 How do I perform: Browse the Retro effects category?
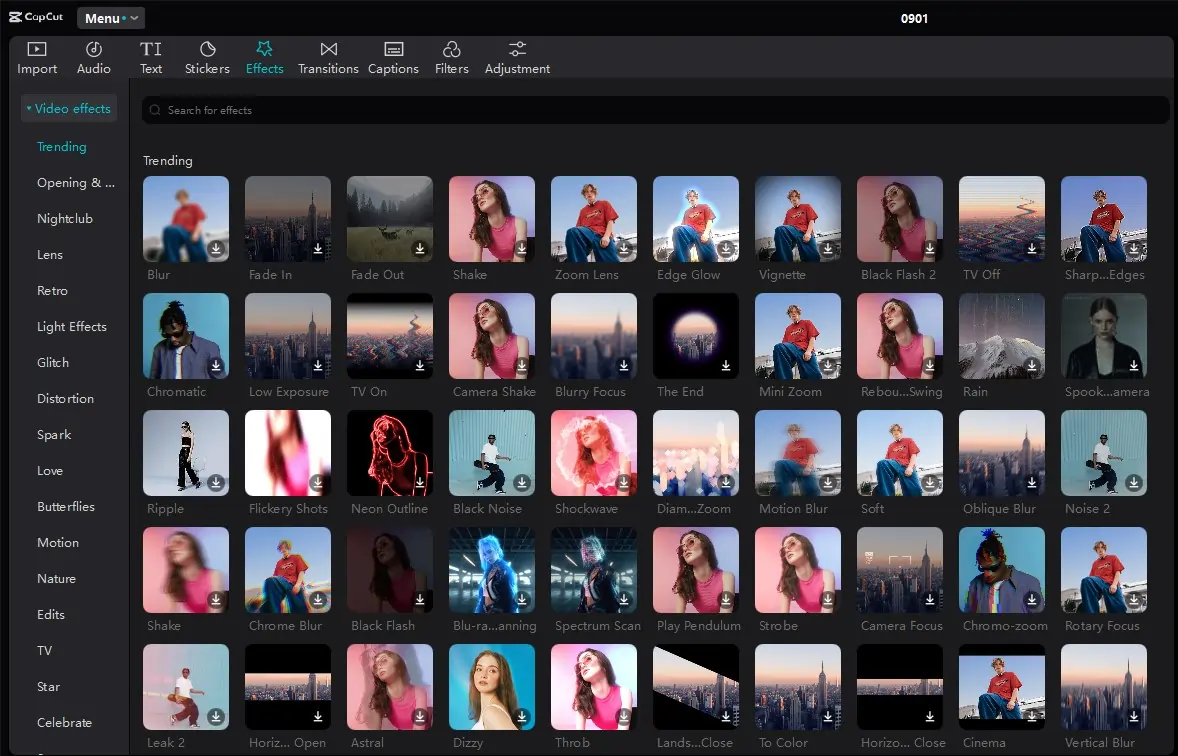click(x=52, y=291)
